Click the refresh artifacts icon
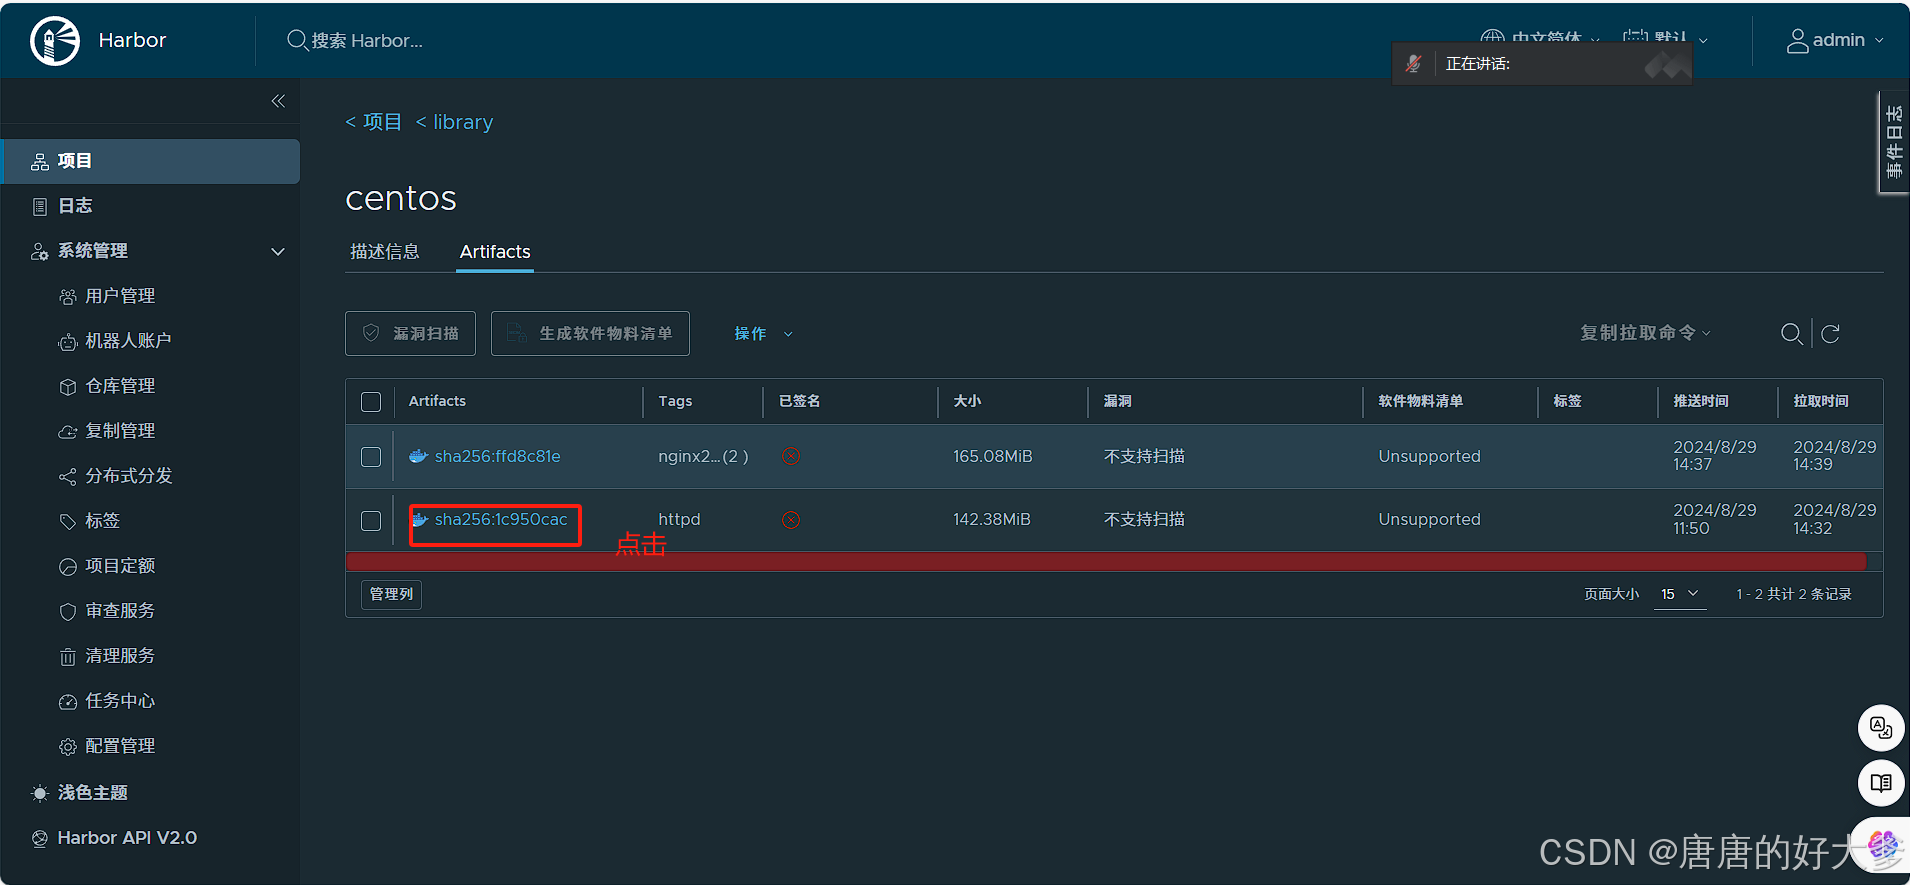Image resolution: width=1910 pixels, height=885 pixels. click(x=1831, y=334)
